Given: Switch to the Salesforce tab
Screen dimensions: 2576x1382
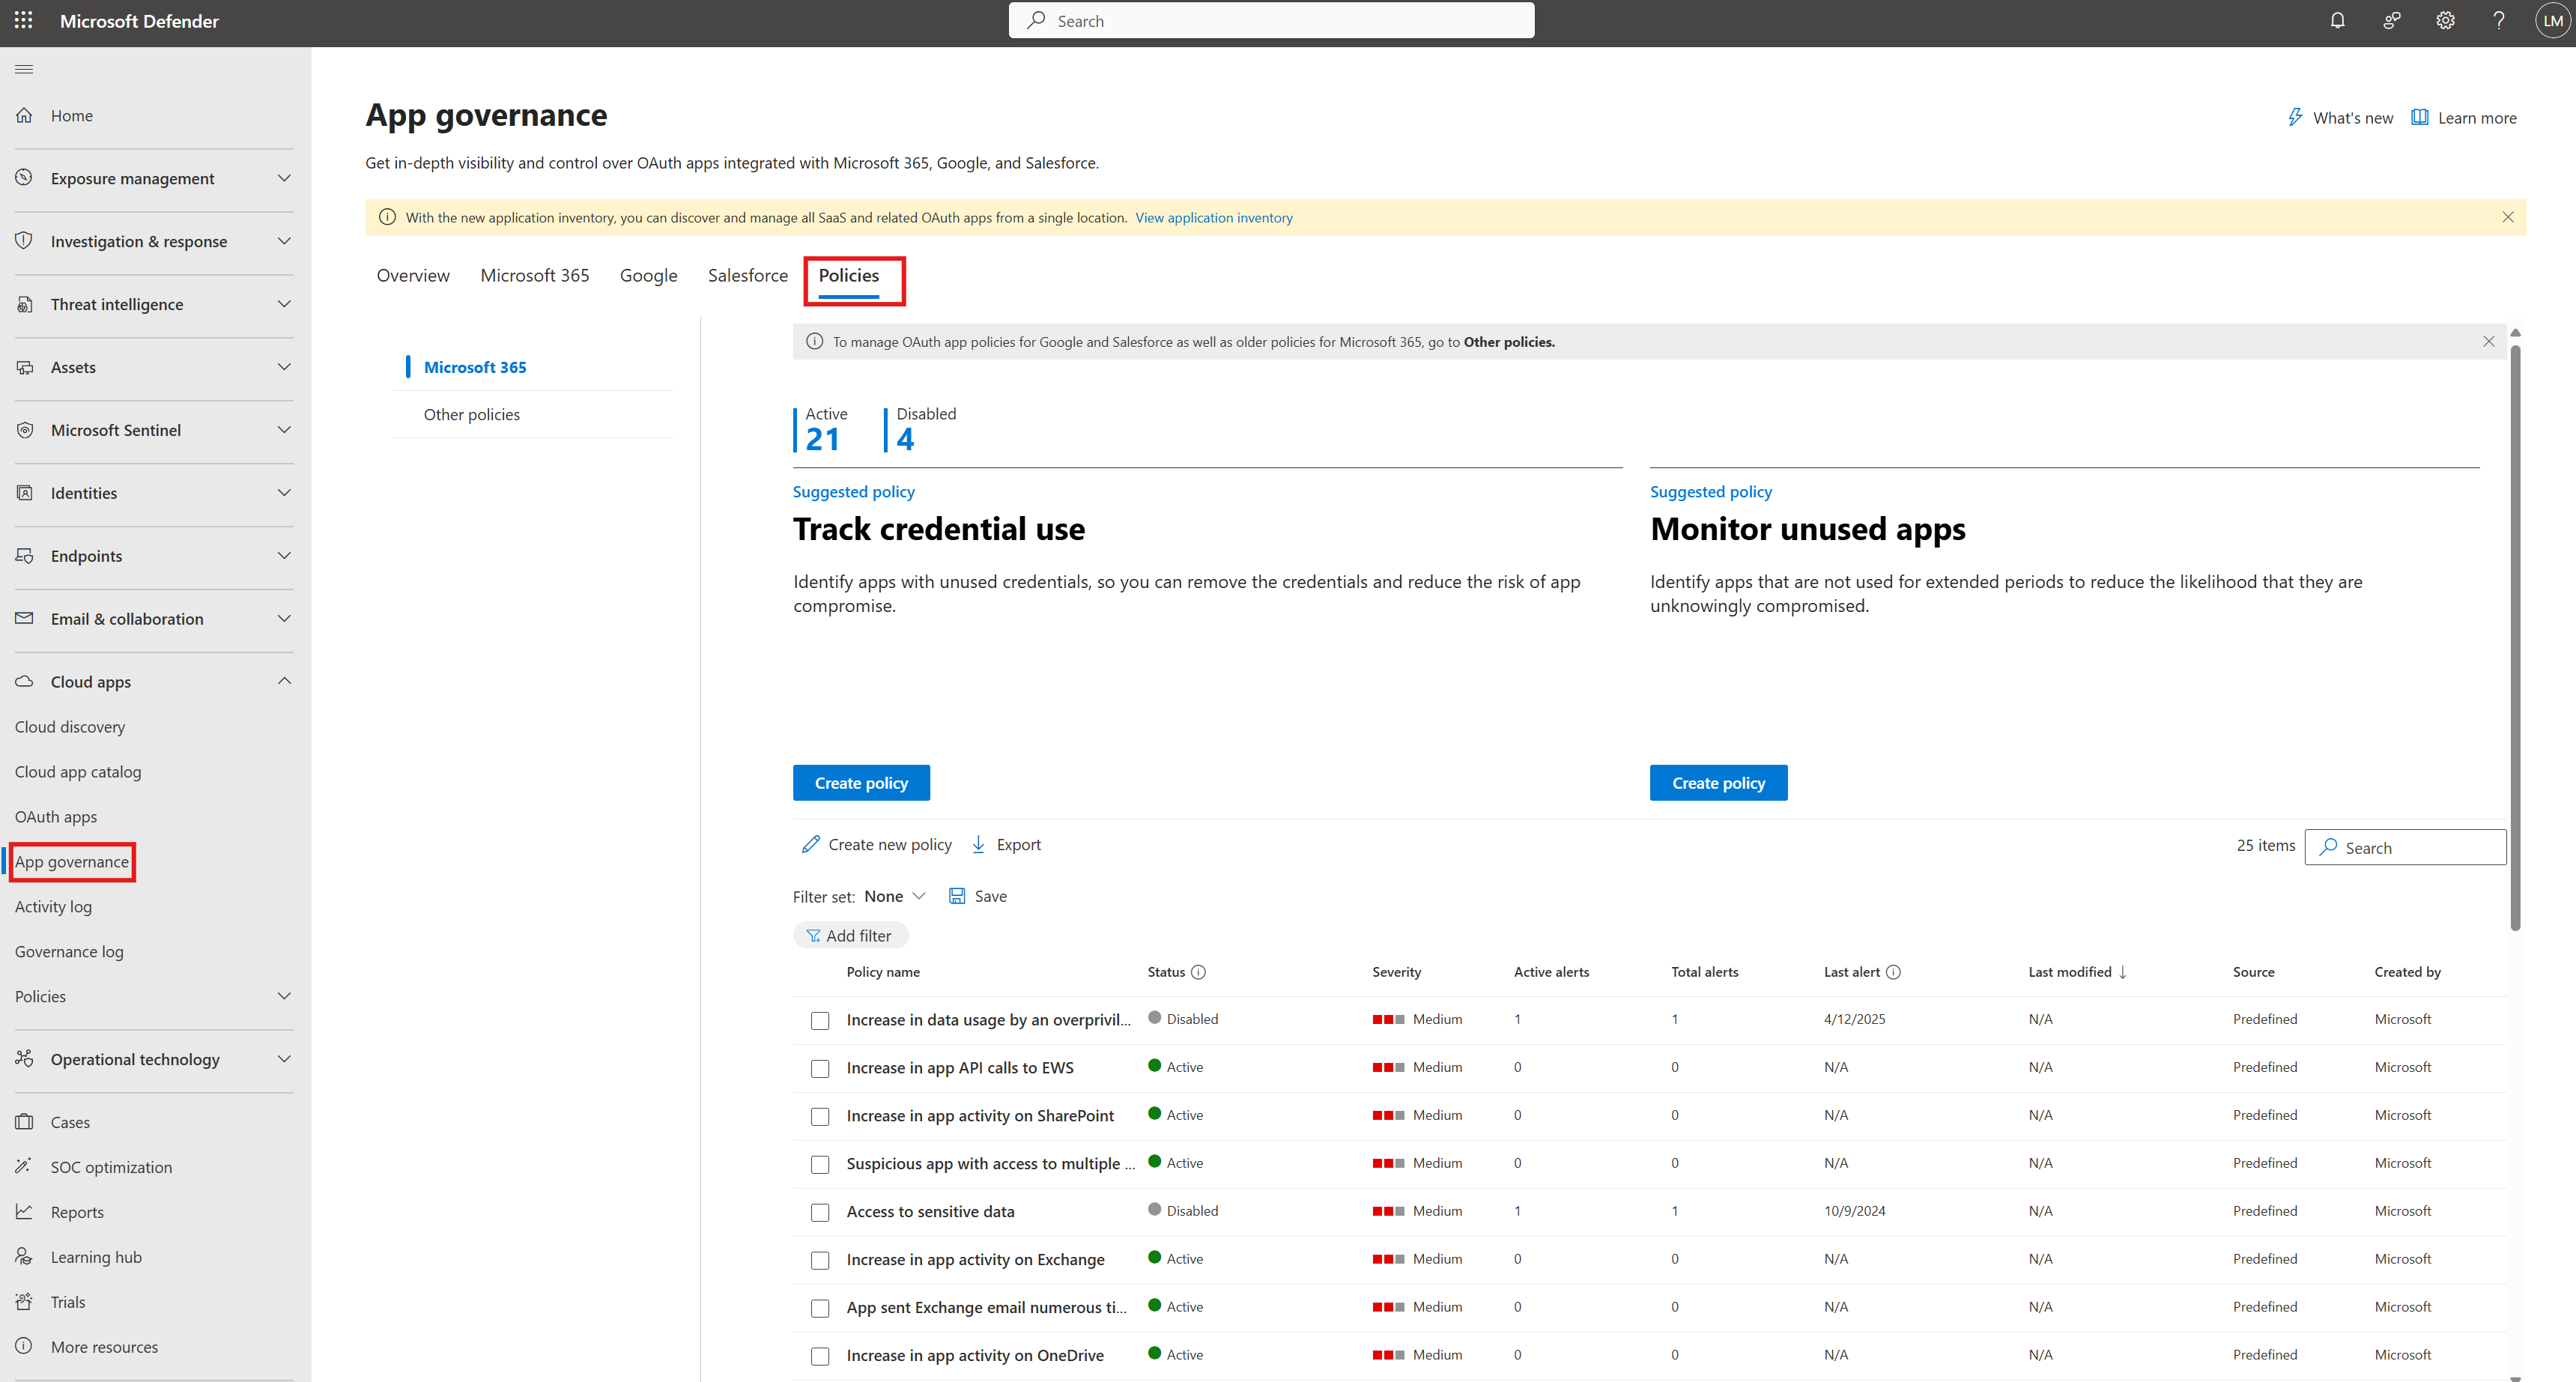Looking at the screenshot, I should [x=747, y=275].
